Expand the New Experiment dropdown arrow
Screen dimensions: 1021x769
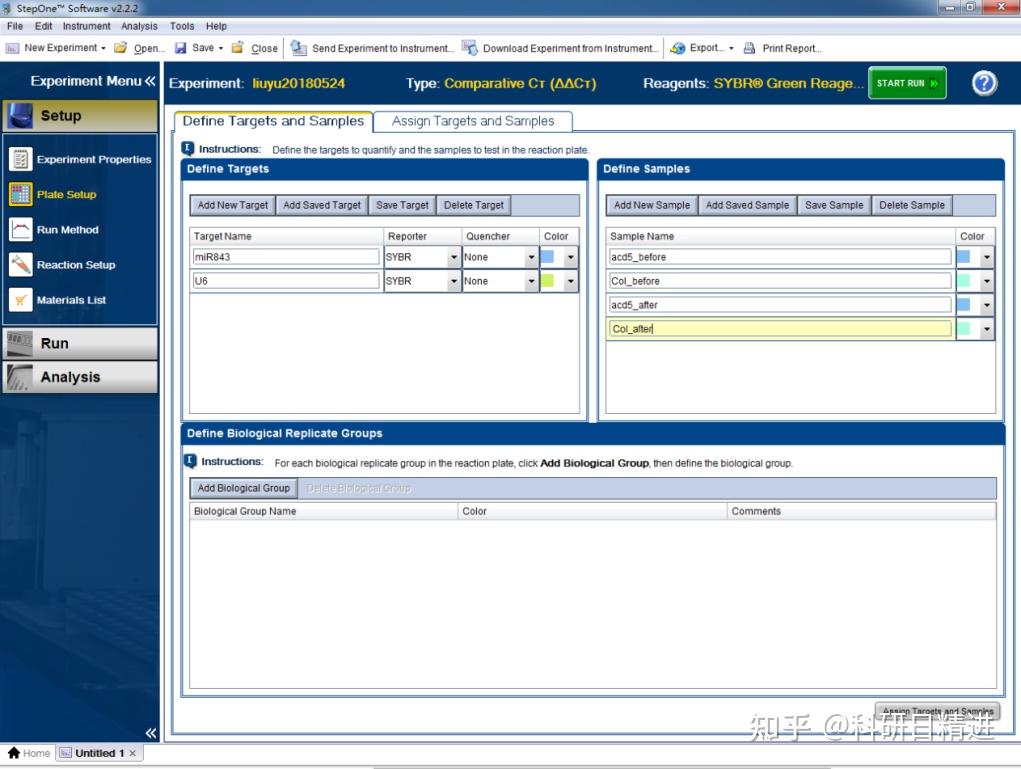pyautogui.click(x=103, y=48)
